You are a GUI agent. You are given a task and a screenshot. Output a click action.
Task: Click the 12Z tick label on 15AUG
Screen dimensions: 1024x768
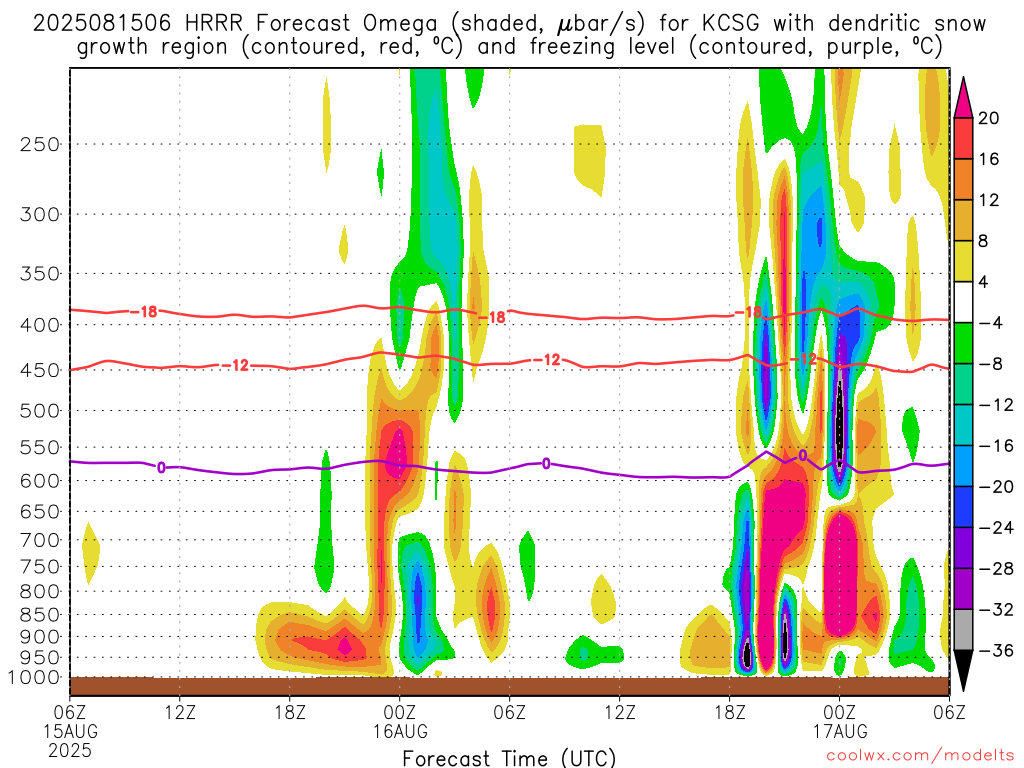pos(180,712)
